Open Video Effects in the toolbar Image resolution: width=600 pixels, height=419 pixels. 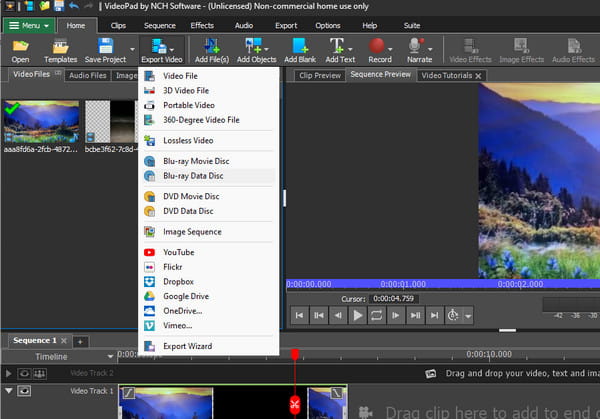[x=470, y=51]
